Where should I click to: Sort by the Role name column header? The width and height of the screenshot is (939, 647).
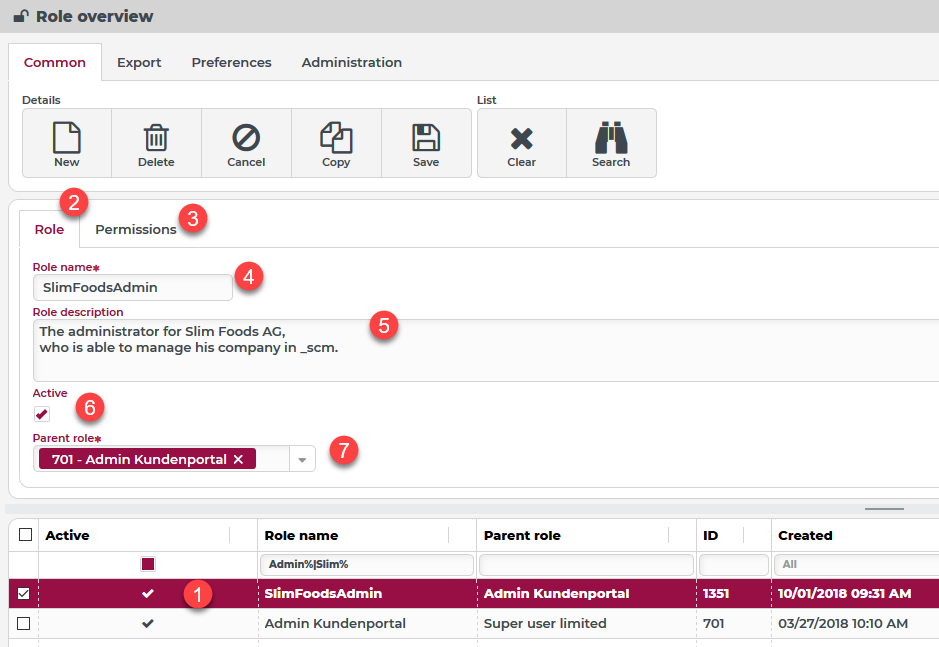[301, 535]
